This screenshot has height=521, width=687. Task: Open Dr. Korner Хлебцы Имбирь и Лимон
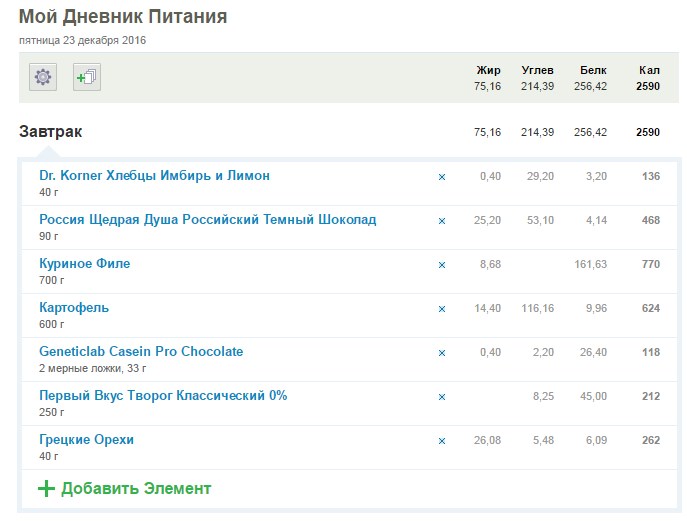(x=154, y=176)
